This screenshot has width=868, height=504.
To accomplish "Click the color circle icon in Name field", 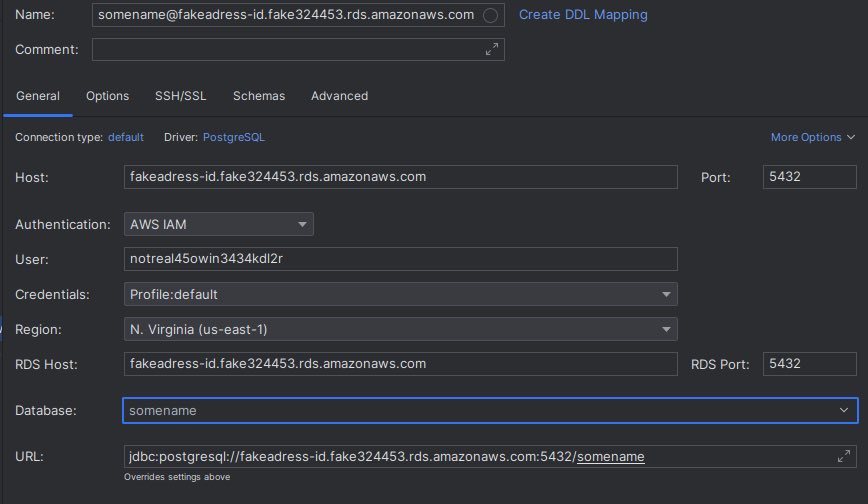I will [x=490, y=16].
